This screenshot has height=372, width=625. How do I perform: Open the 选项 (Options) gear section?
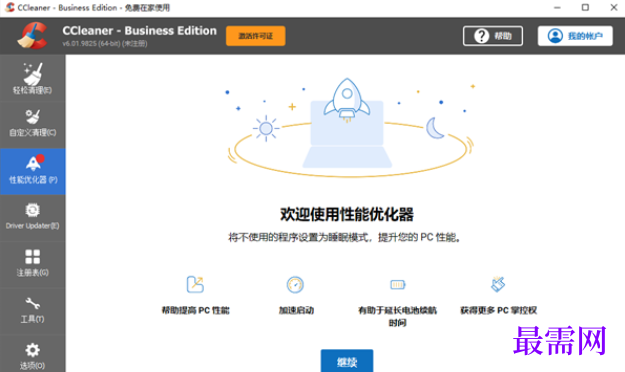click(33, 354)
